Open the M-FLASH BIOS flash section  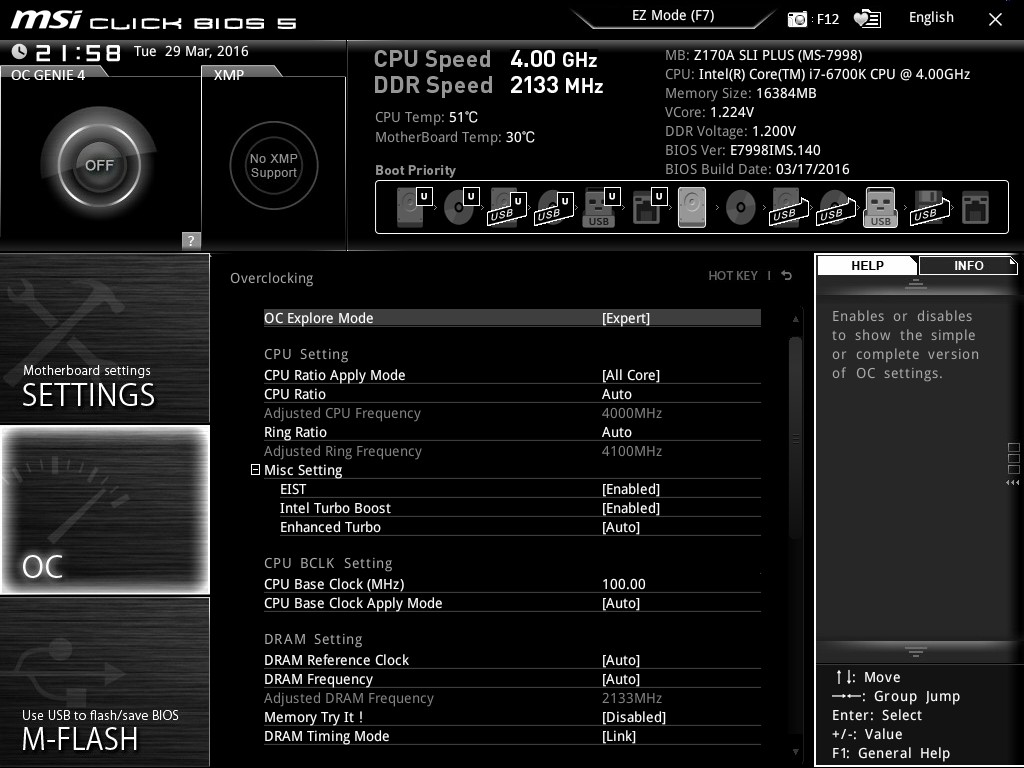pyautogui.click(x=104, y=682)
